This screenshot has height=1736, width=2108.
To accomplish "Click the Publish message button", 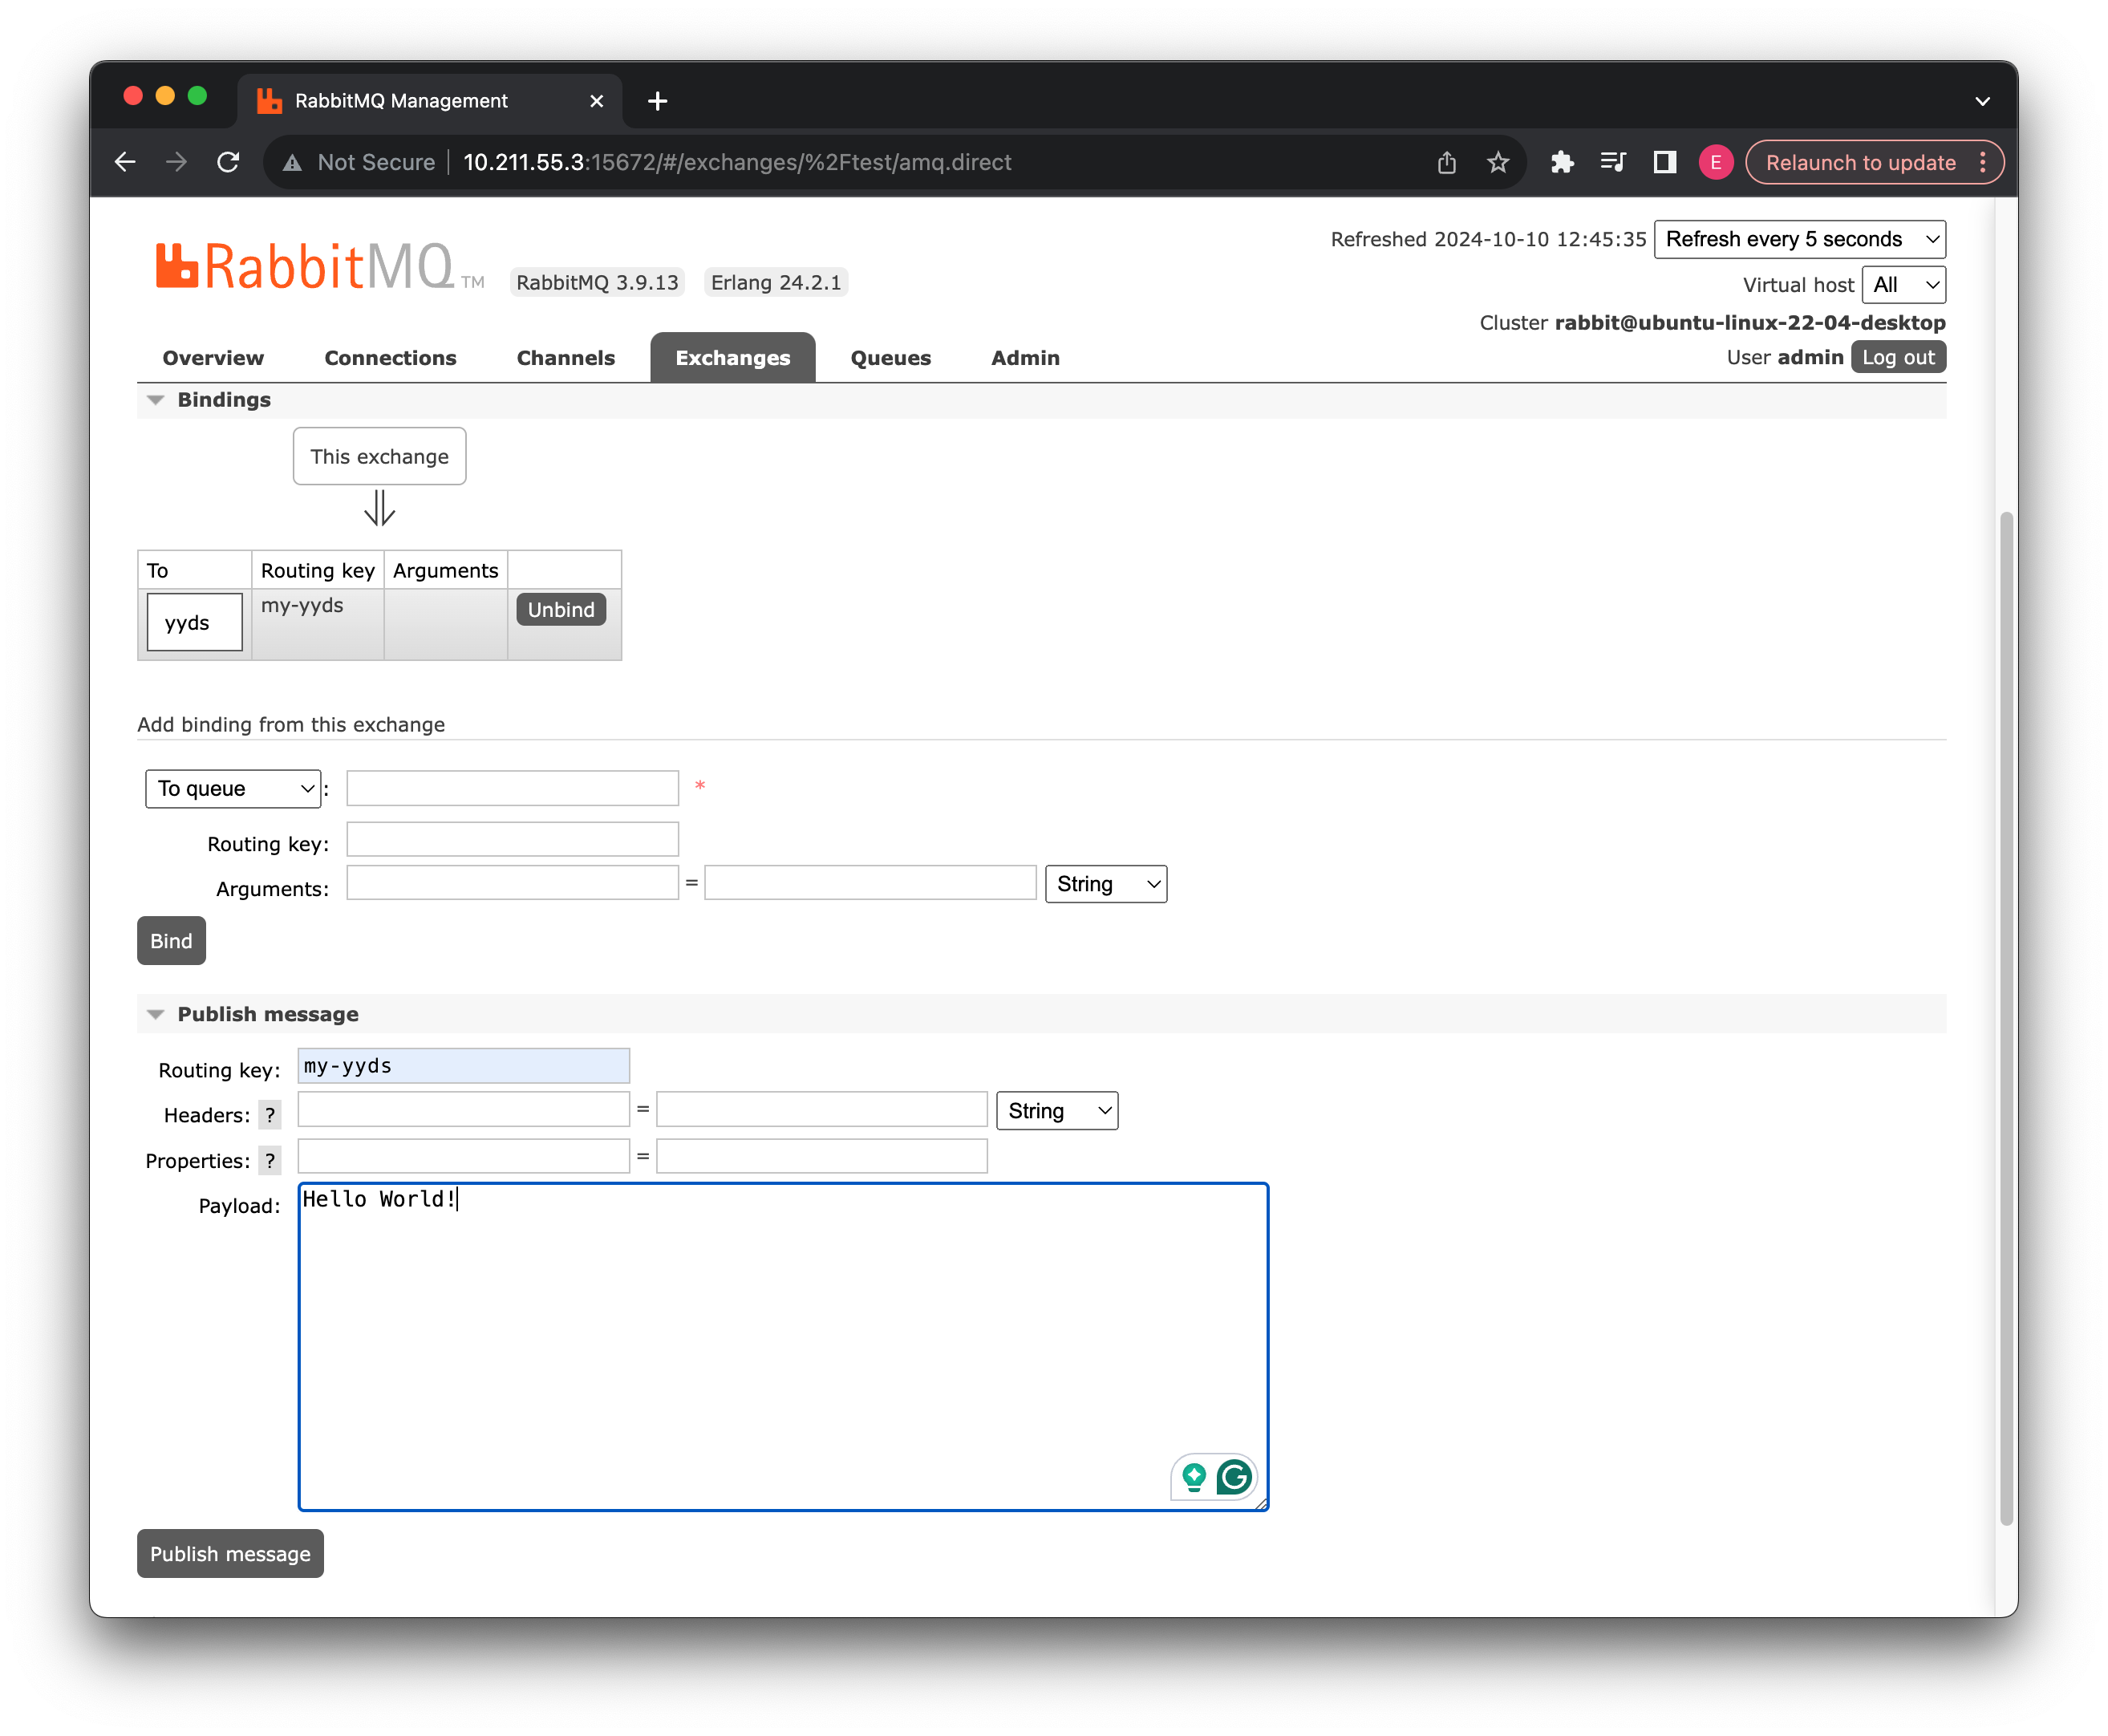I will click(x=230, y=1554).
